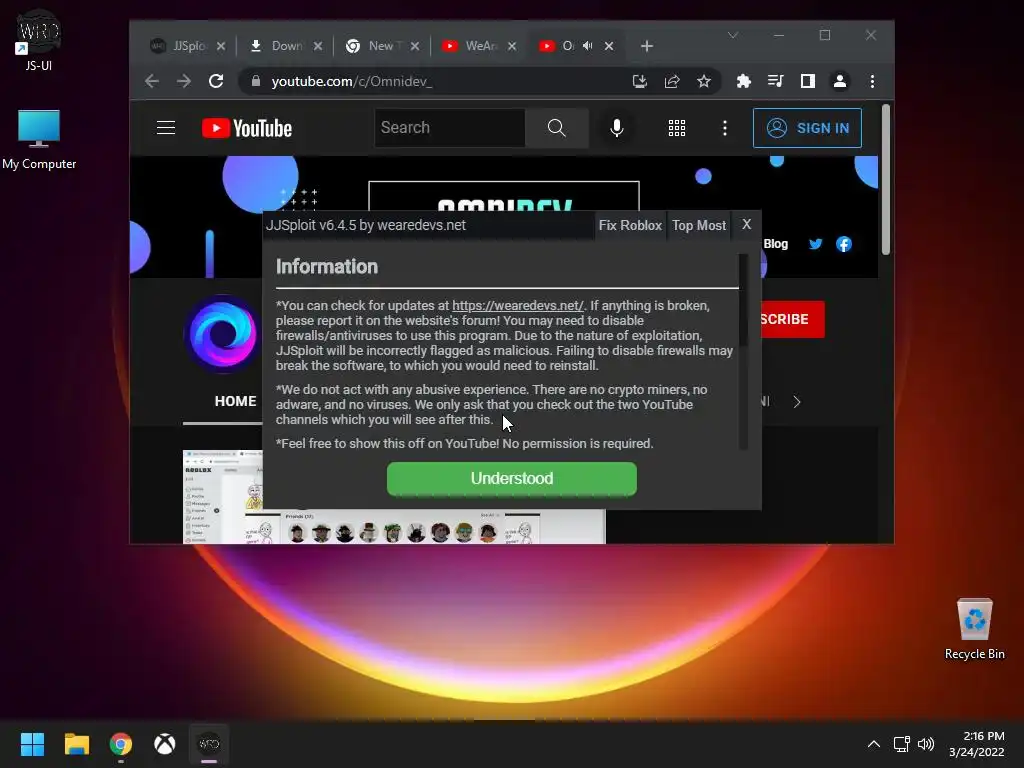Image resolution: width=1024 pixels, height=768 pixels.
Task: Select Fix Roblox in JJSploit title bar
Action: 630,225
